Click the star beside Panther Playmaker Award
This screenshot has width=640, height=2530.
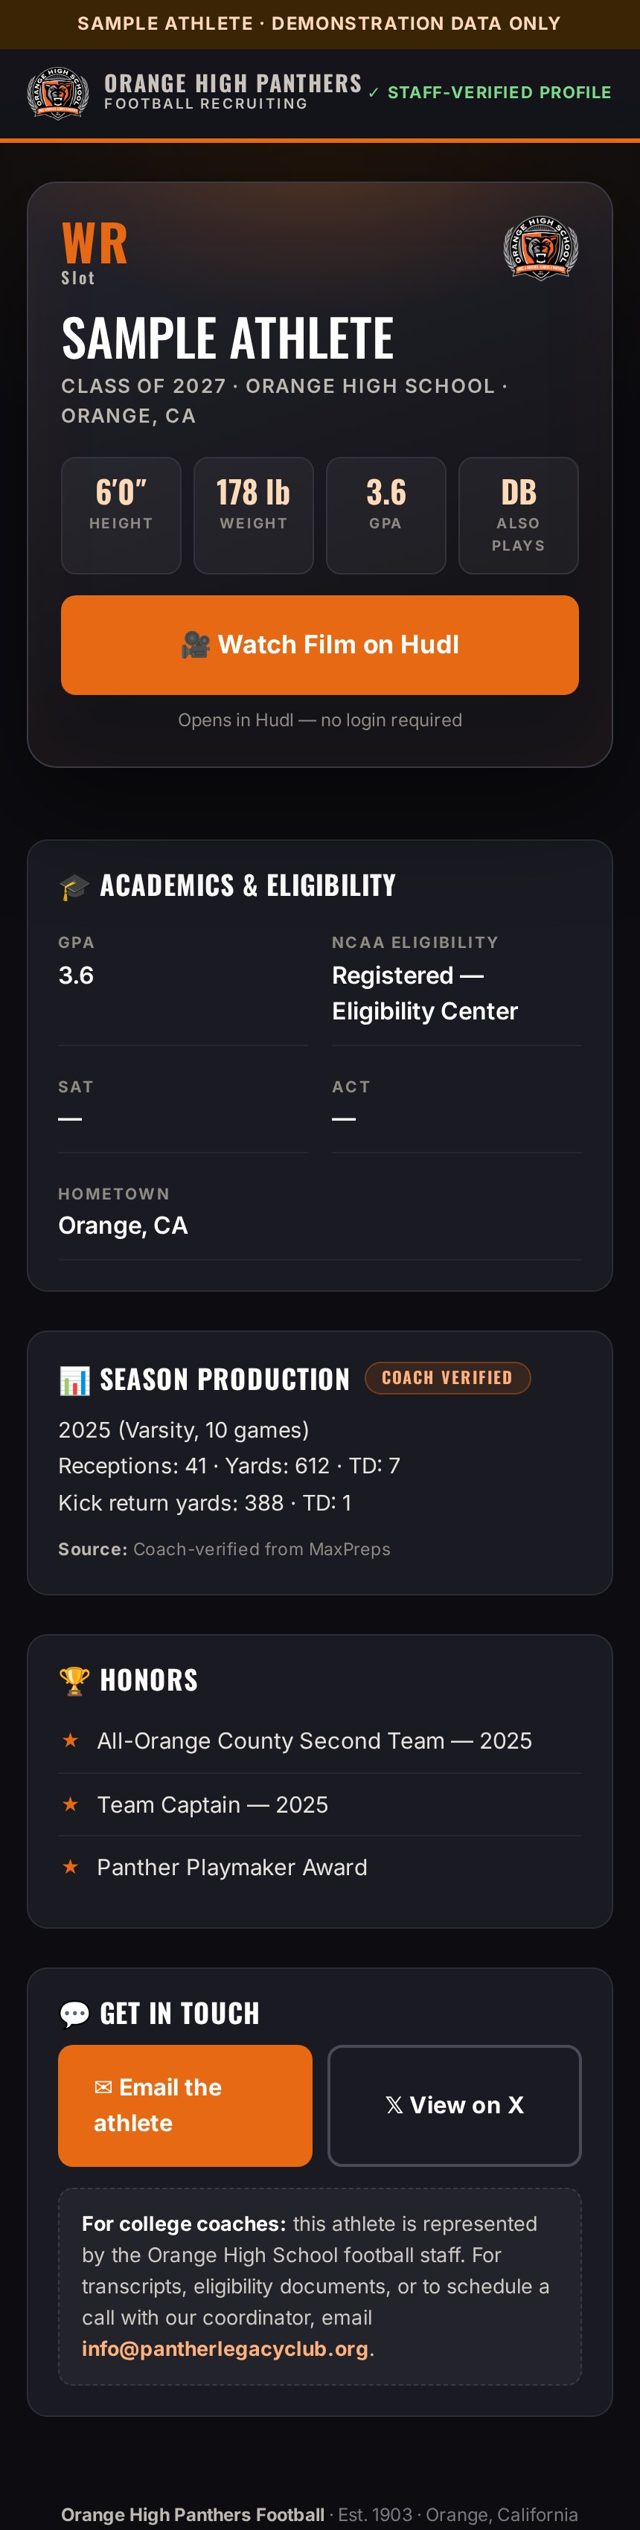tap(70, 1867)
